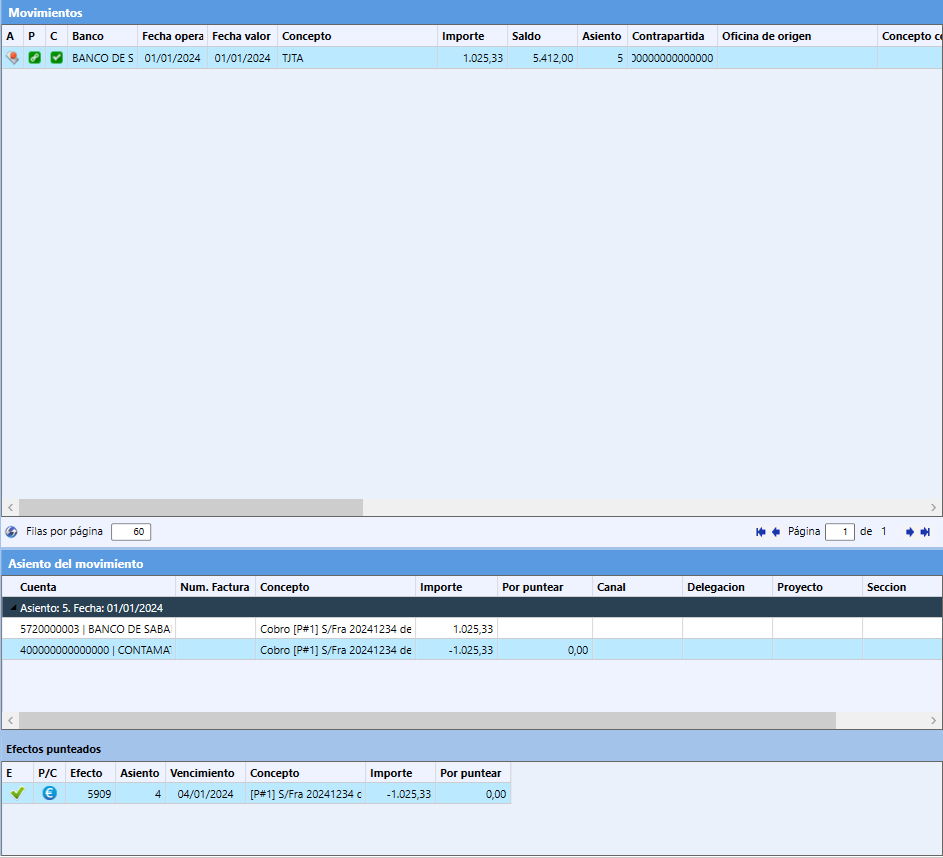Click the Proyecto column header
943x858 pixels.
[x=817, y=587]
